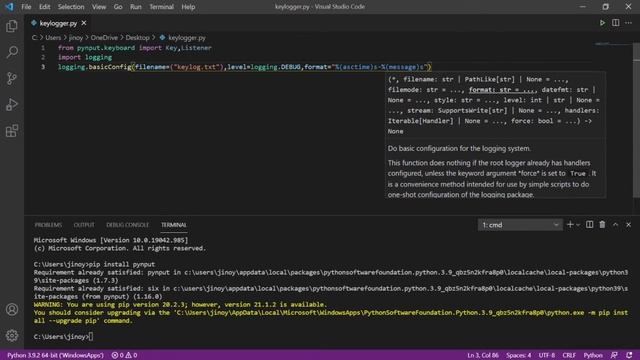Switch to the OUTPUT panel tab

(x=84, y=225)
